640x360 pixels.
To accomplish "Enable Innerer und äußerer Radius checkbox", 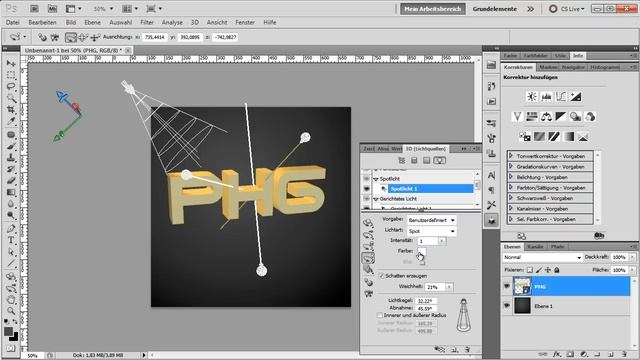I will [380, 315].
